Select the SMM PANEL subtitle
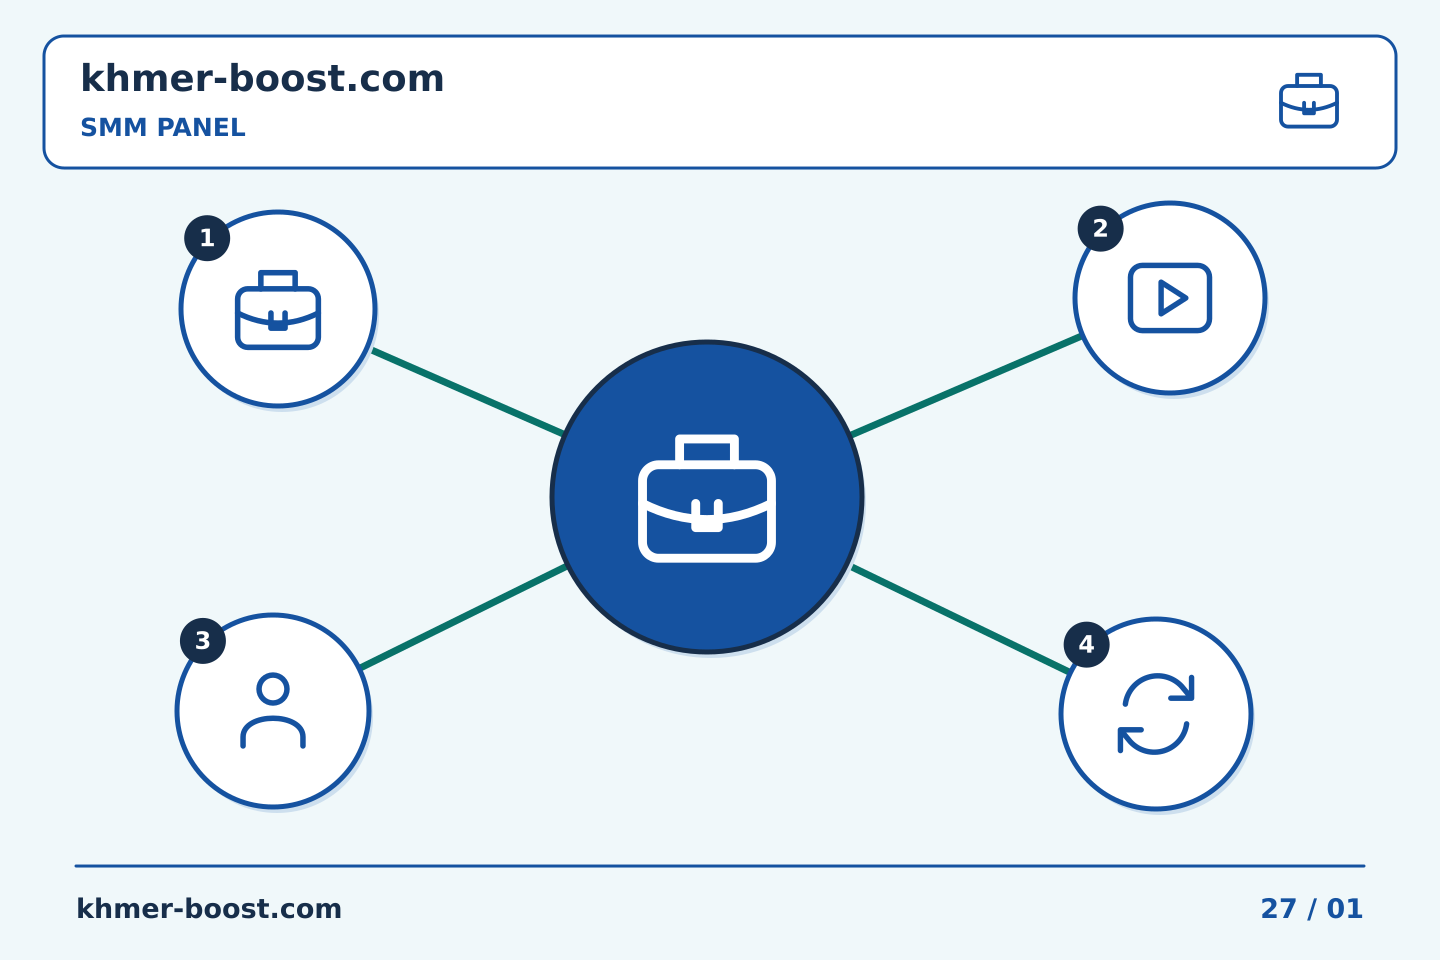1440x960 pixels. pyautogui.click(x=163, y=128)
